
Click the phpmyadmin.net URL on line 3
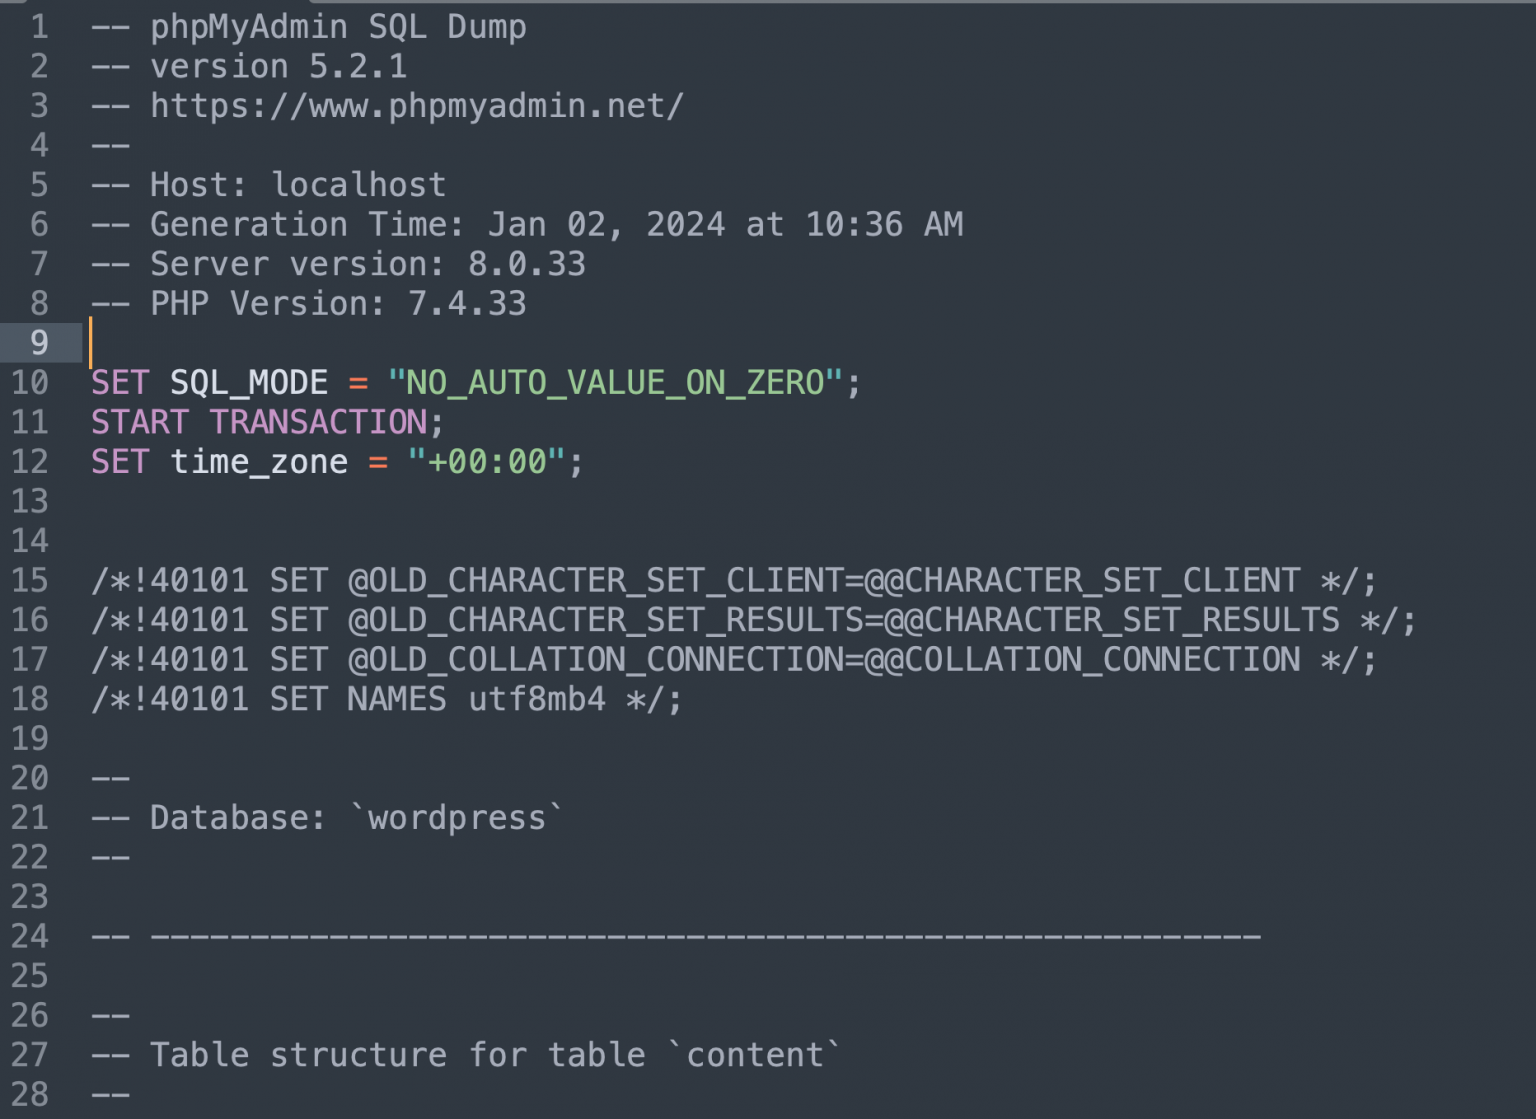(x=416, y=106)
